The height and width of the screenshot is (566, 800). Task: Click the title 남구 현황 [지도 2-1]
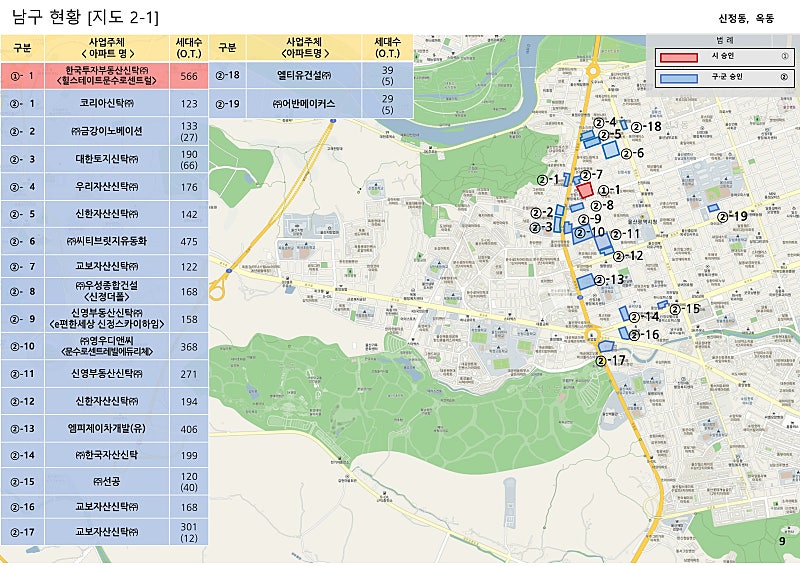(x=85, y=17)
